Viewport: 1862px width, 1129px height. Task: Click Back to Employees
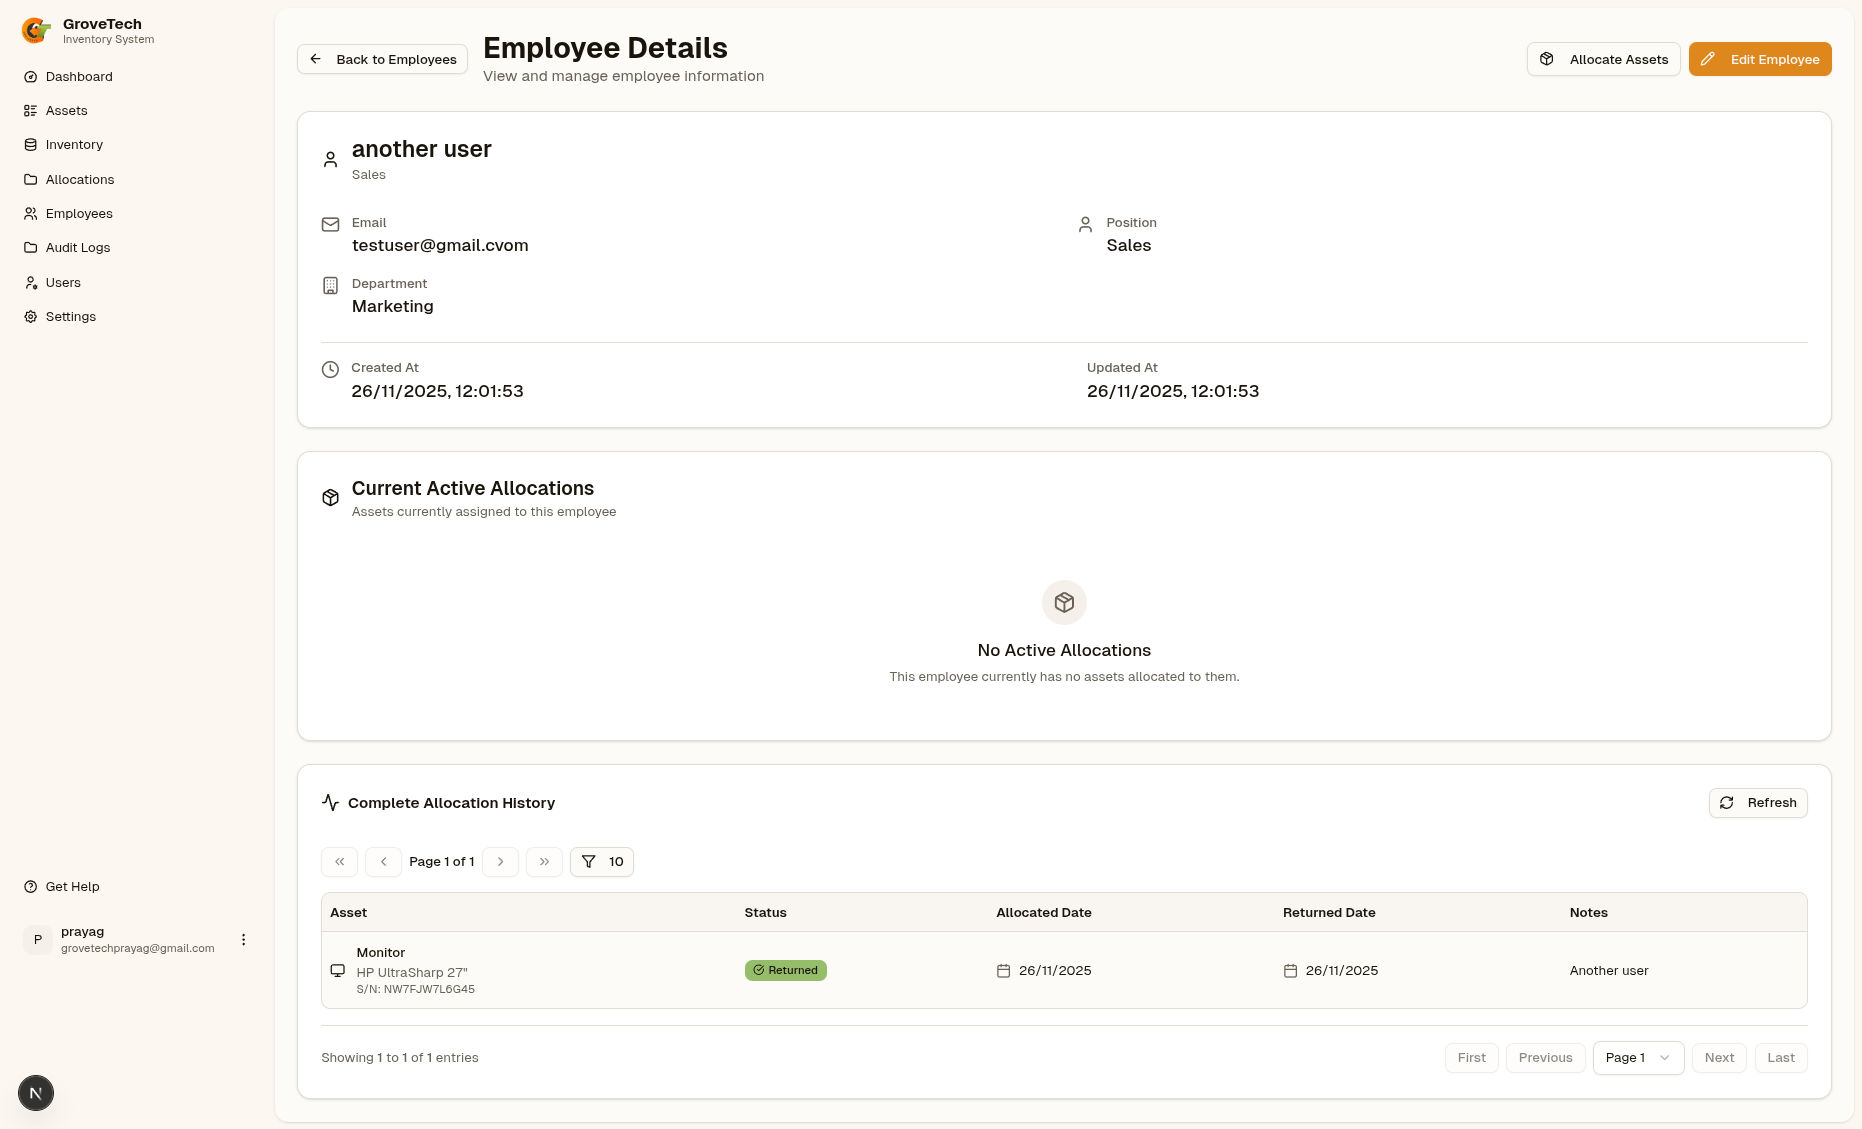(x=382, y=59)
